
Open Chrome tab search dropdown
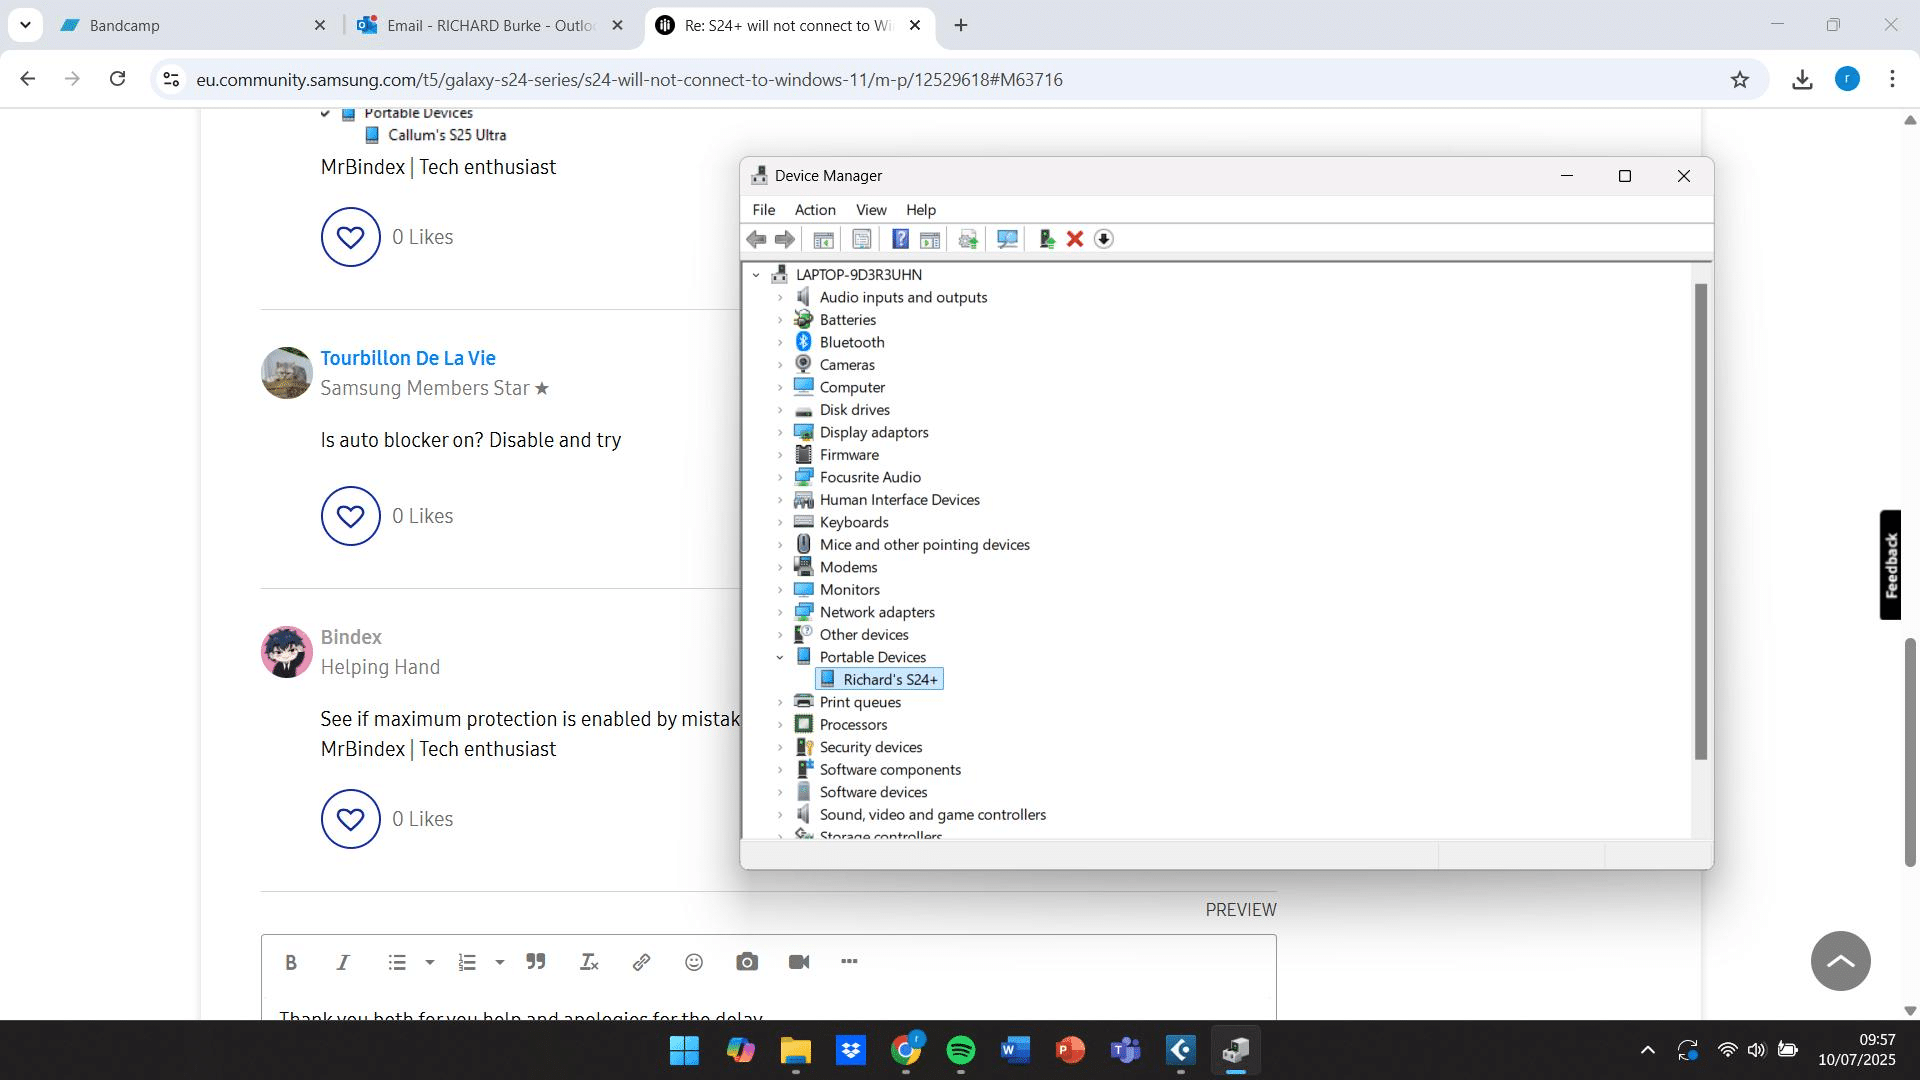tap(25, 25)
